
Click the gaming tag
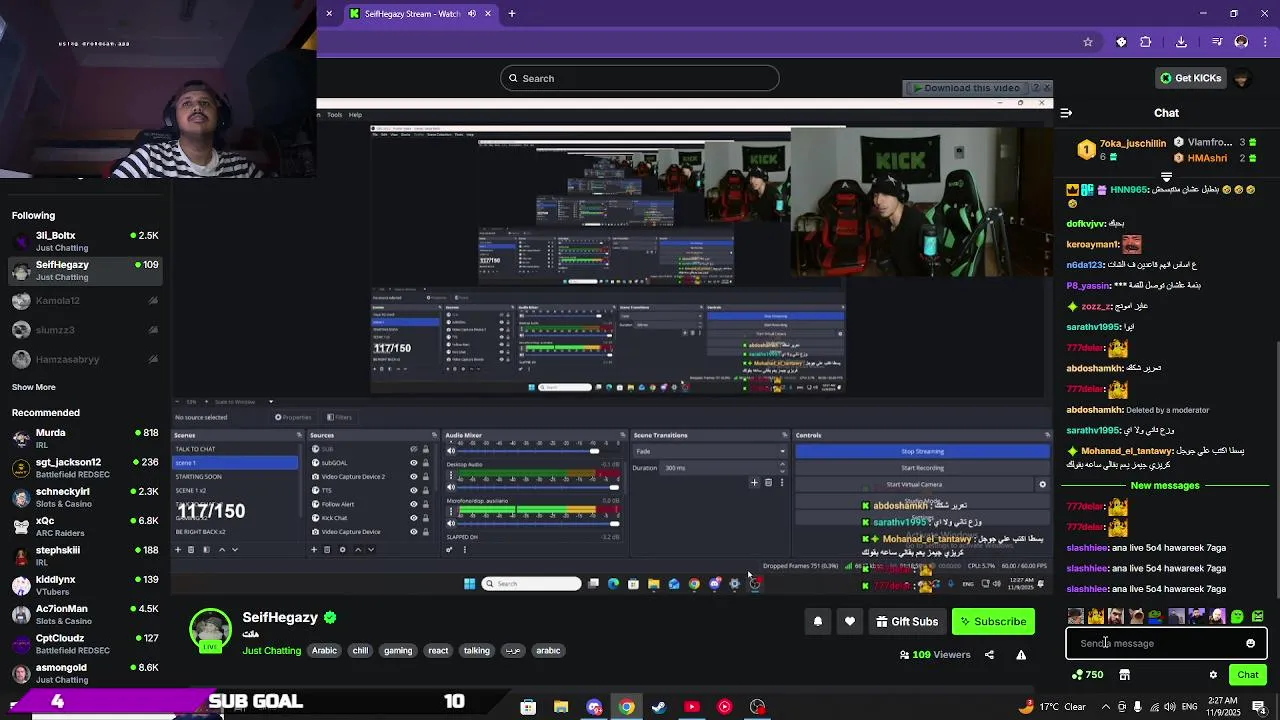pos(398,651)
